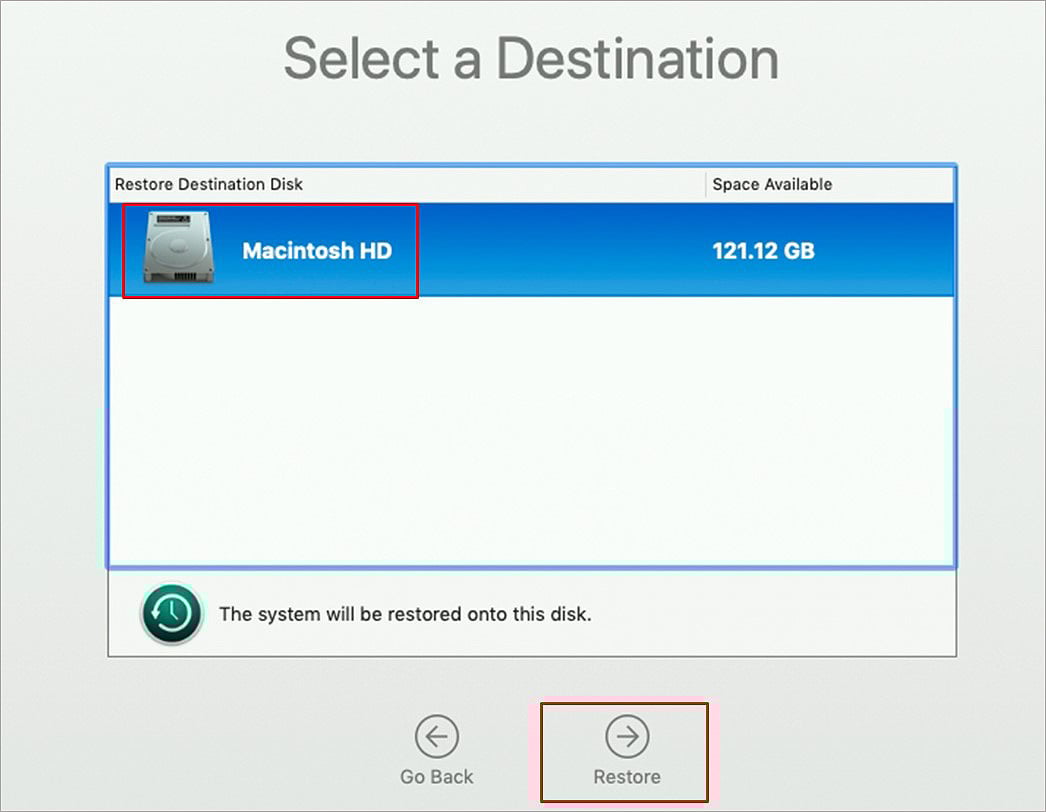
Task: Click the Restore label
Action: [x=627, y=777]
